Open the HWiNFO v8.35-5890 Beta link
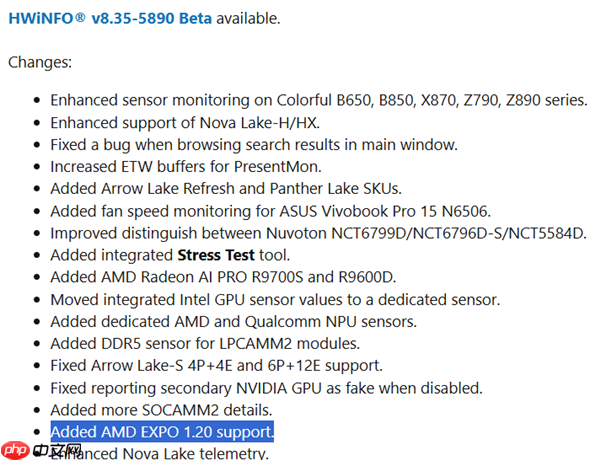The height and width of the screenshot is (460, 600). click(x=110, y=18)
